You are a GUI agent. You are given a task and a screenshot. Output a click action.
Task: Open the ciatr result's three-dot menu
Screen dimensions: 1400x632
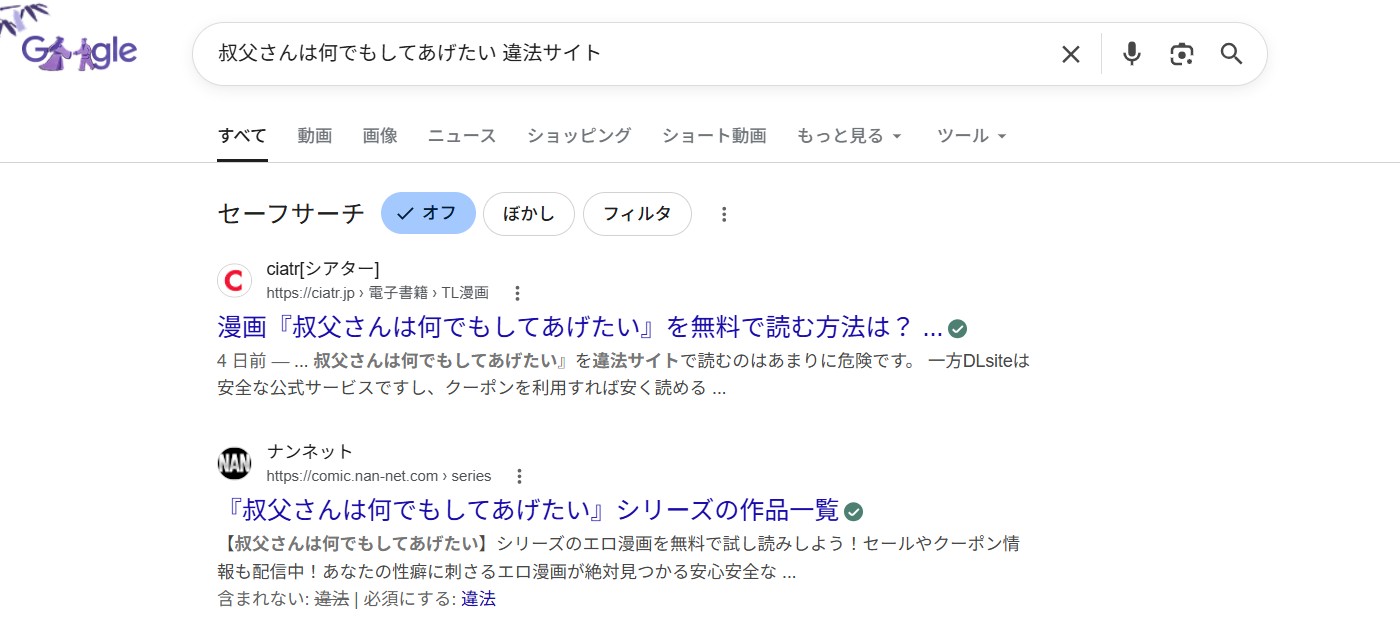tap(517, 293)
